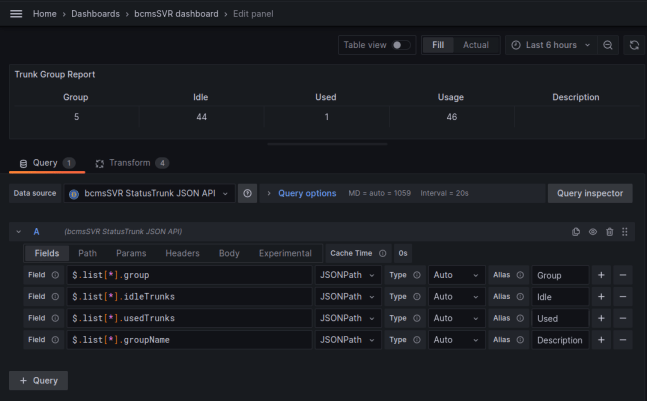Refresh the dashboard panel
This screenshot has width=647, height=401.
click(x=633, y=45)
